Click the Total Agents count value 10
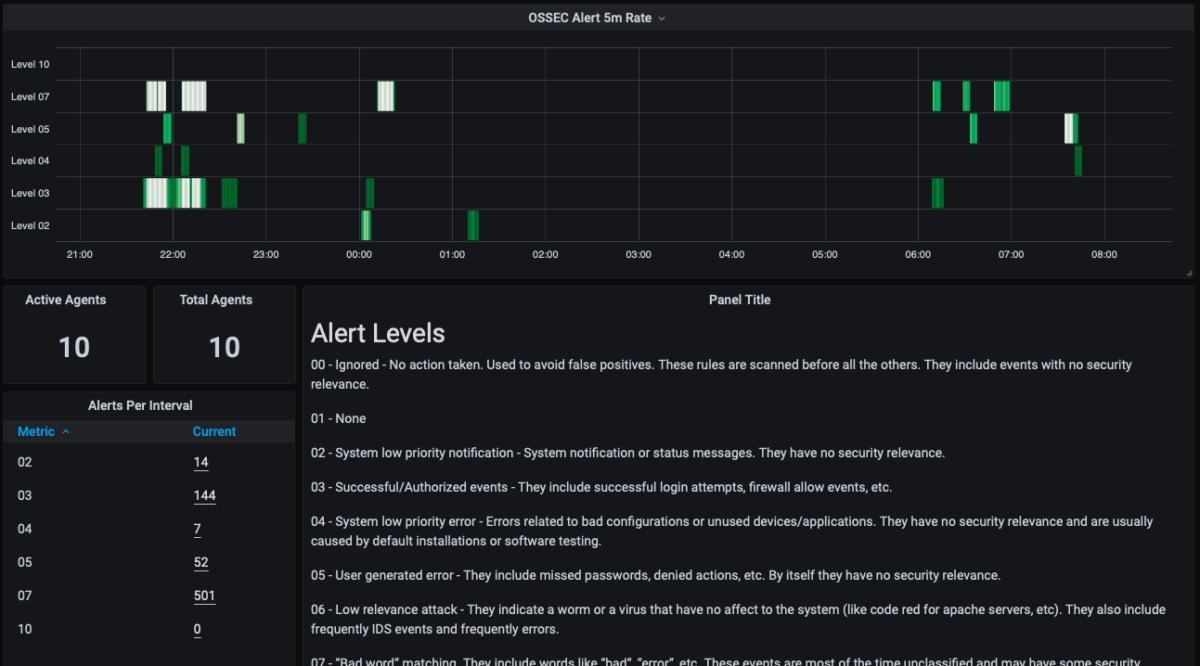Image resolution: width=1200 pixels, height=666 pixels. pyautogui.click(x=224, y=347)
